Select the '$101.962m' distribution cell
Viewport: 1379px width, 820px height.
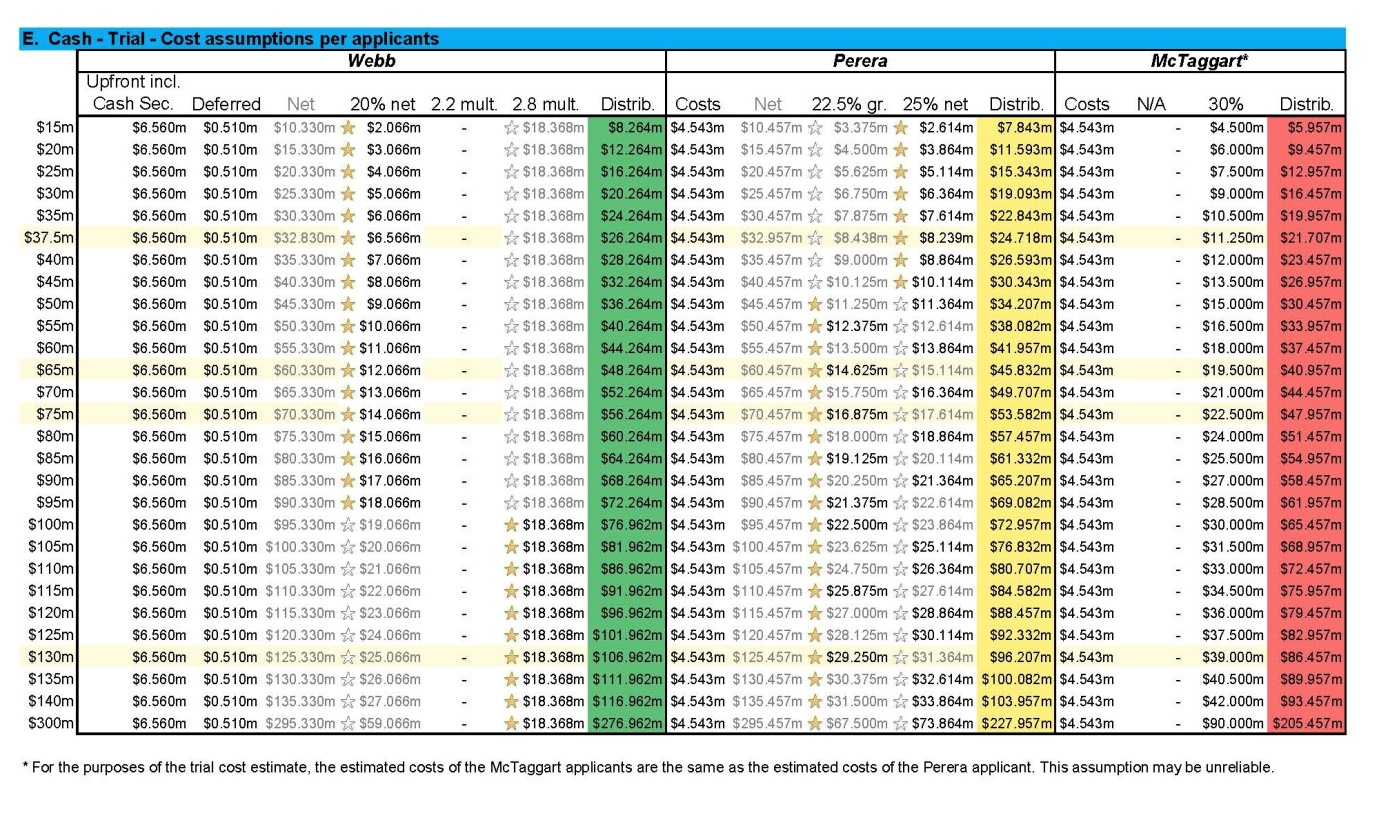click(x=627, y=635)
